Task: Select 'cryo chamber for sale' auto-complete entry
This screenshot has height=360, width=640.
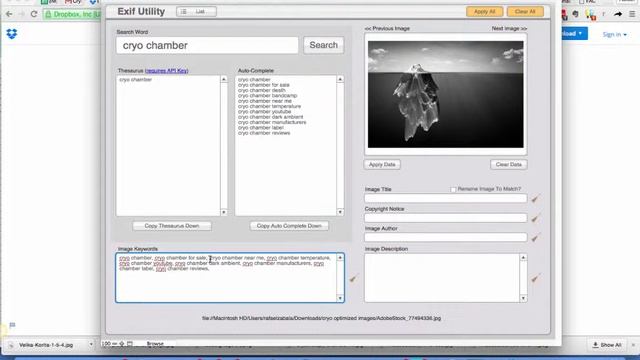Action: click(x=264, y=85)
